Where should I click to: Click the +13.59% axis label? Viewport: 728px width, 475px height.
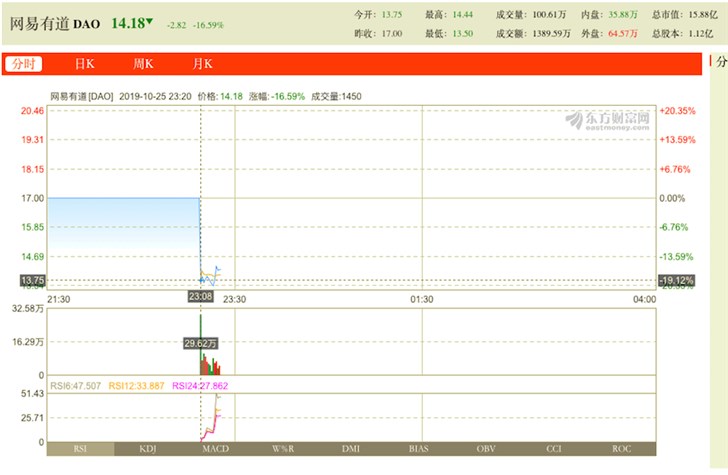point(677,140)
